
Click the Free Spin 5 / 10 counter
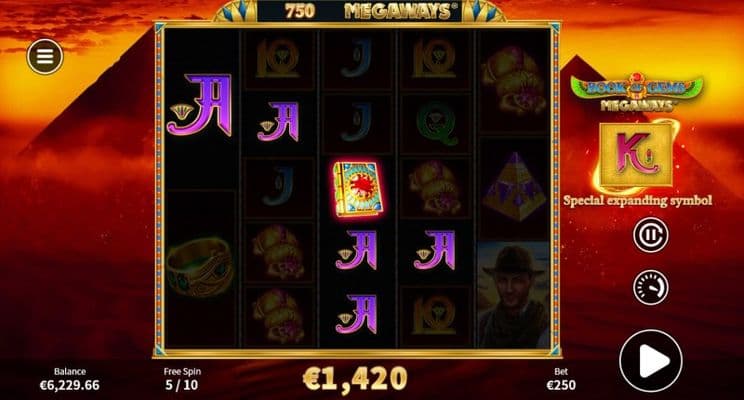coord(182,379)
